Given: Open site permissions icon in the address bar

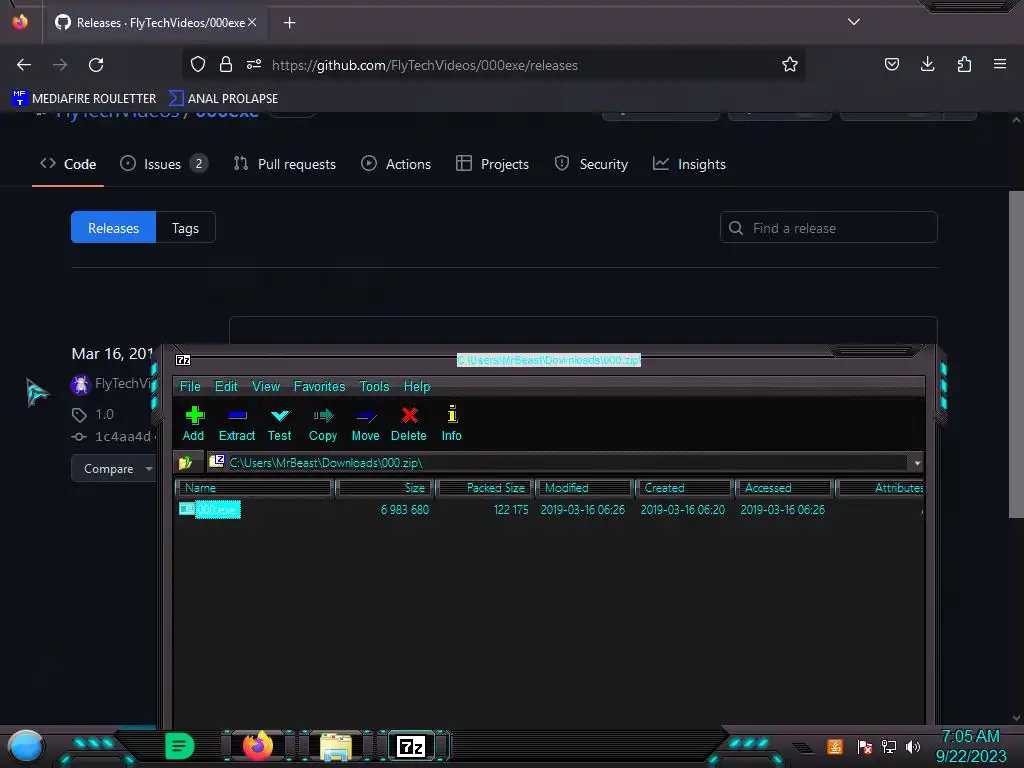Looking at the screenshot, I should coord(254,64).
